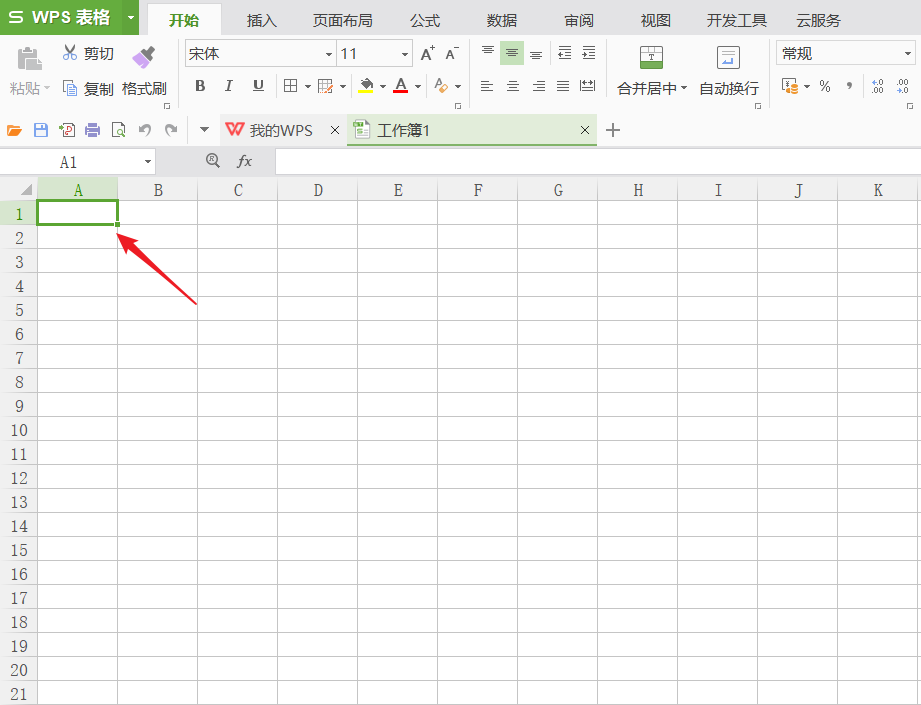Open the number format dropdown 常规
This screenshot has height=705, width=921.
pos(907,53)
